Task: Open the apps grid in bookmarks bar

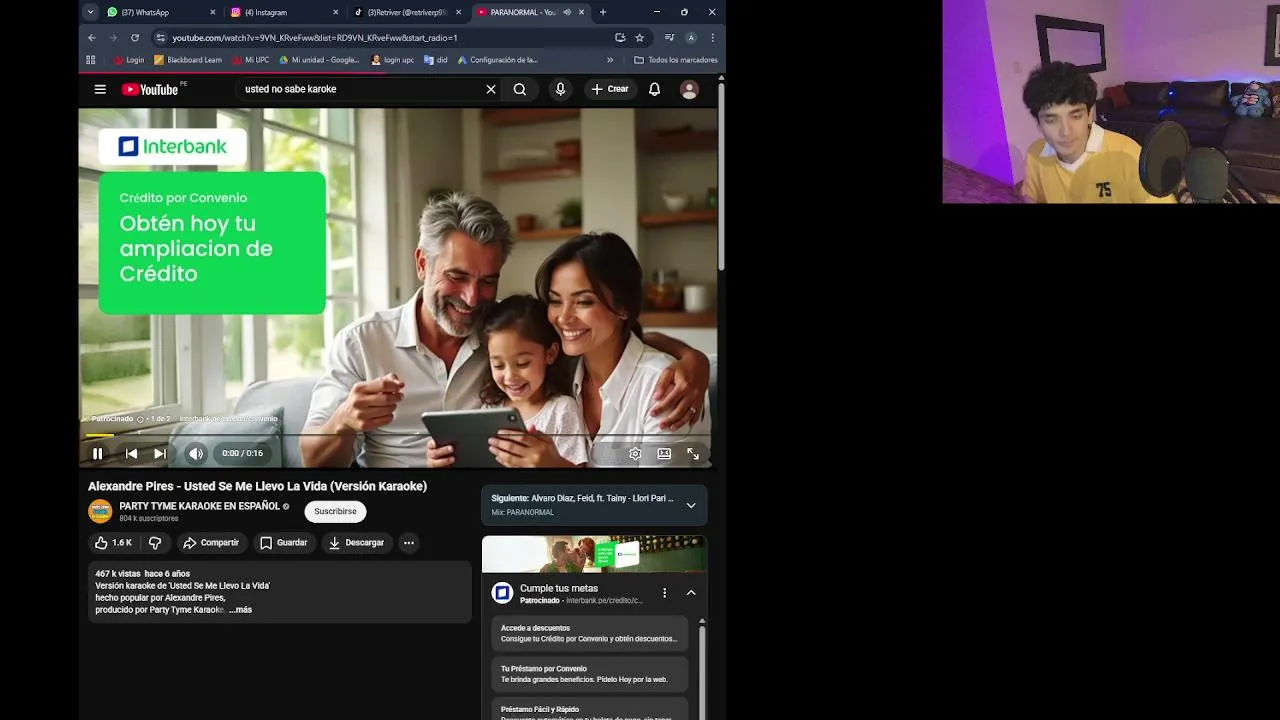Action: click(91, 60)
